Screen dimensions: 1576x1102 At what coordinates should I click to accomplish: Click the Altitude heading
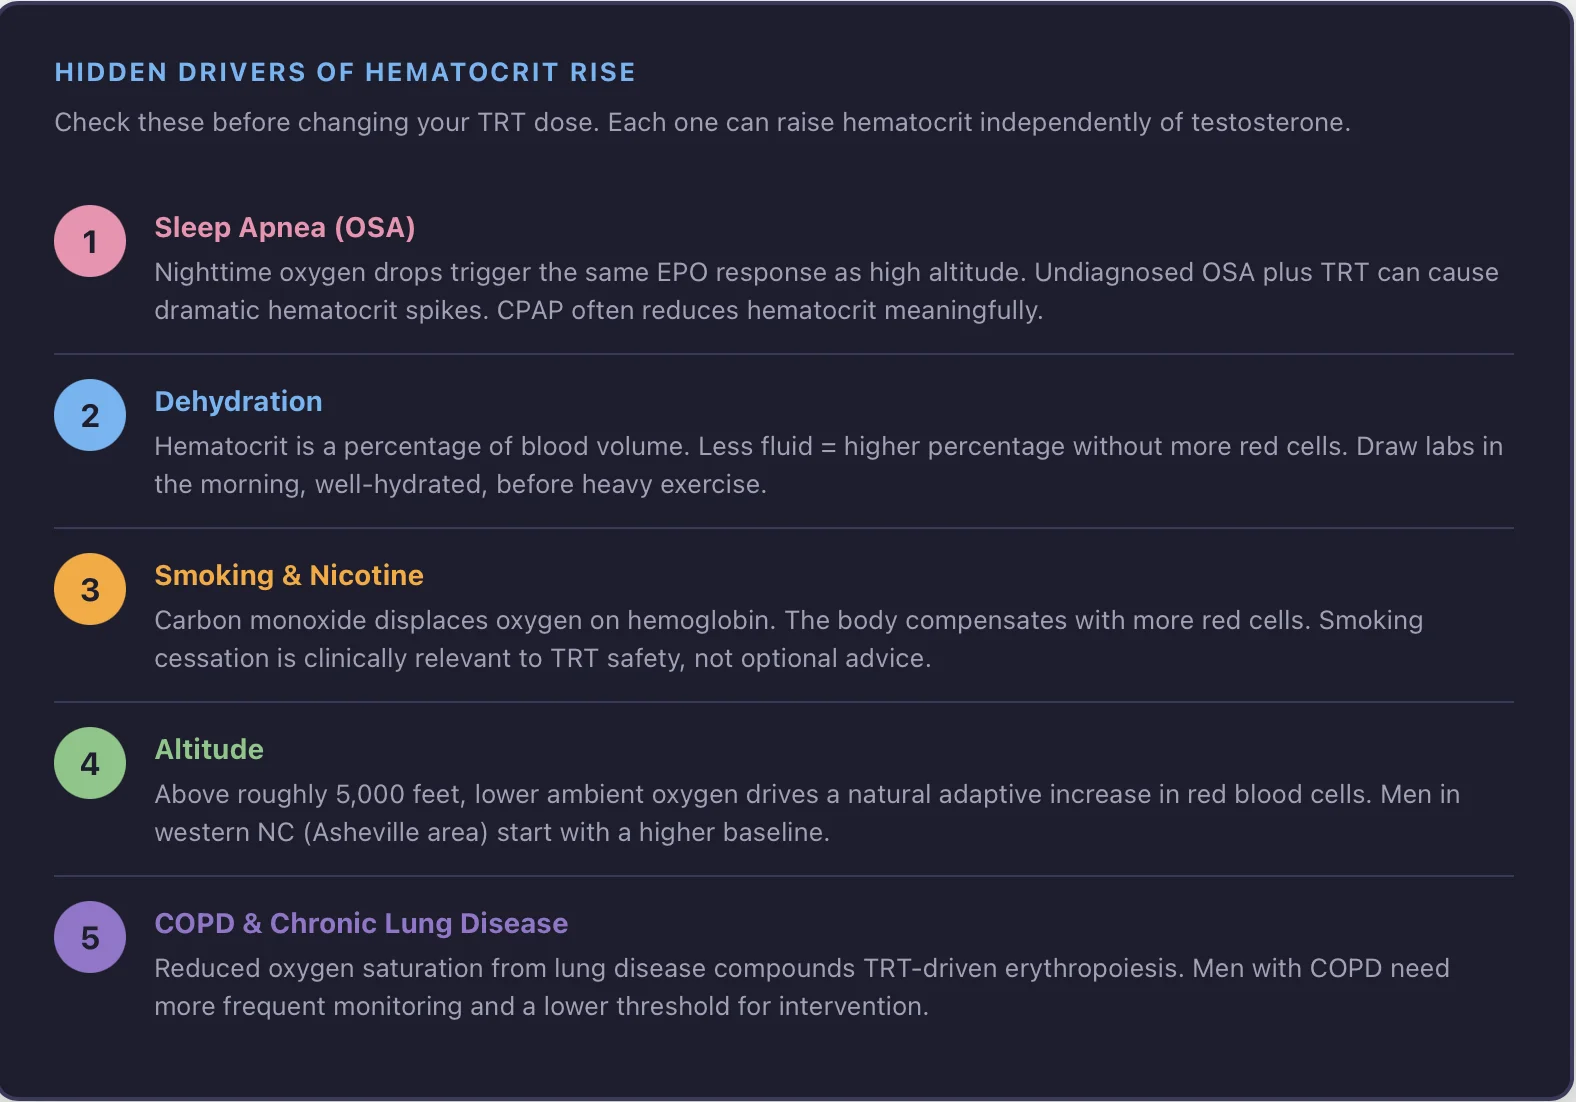209,750
